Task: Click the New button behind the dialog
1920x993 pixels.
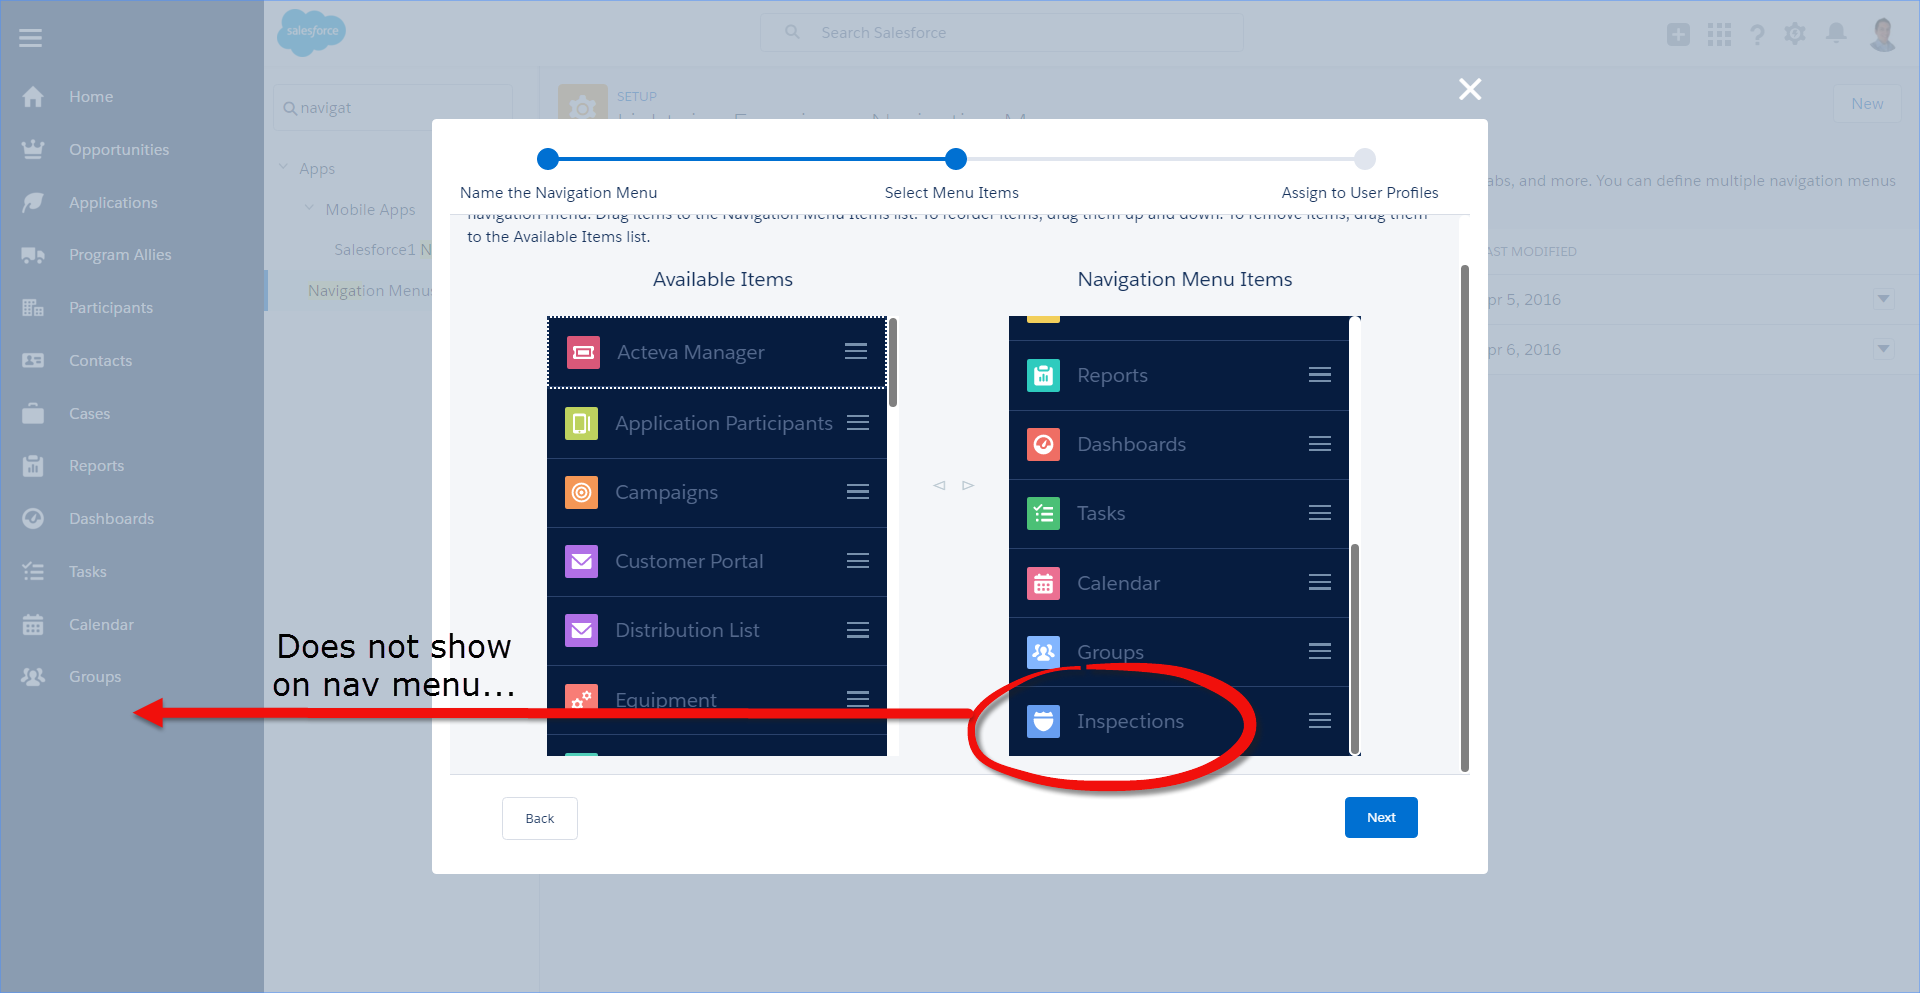Action: coord(1867,104)
